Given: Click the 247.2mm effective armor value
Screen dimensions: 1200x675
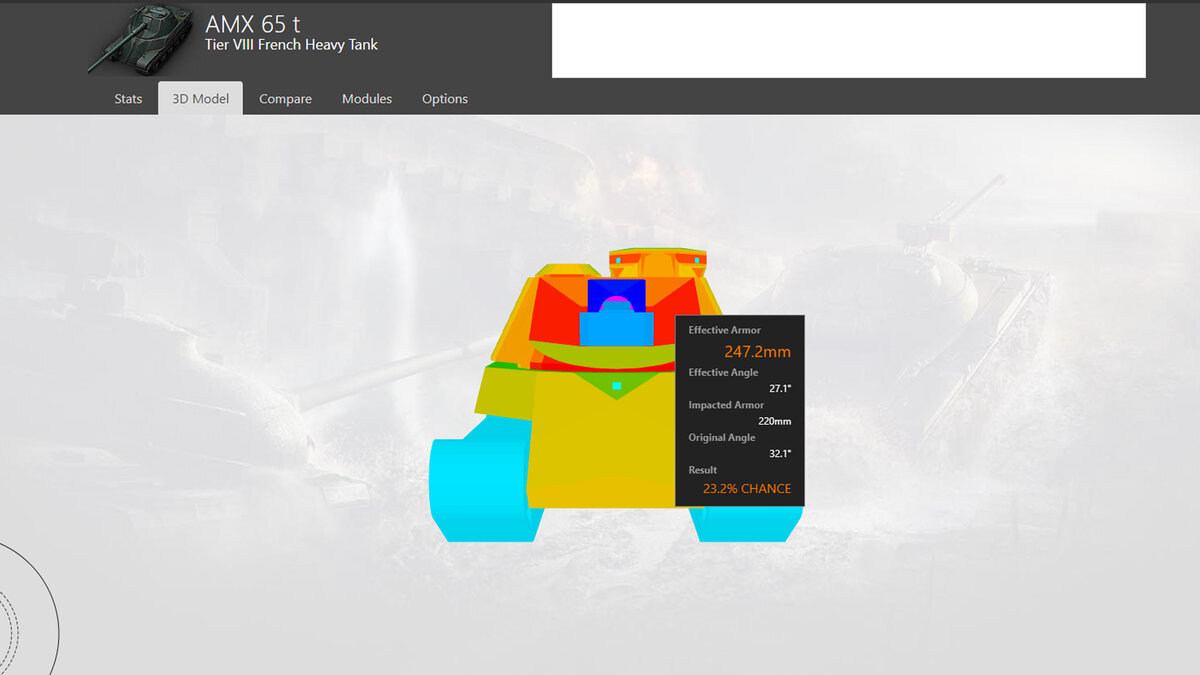Looking at the screenshot, I should [757, 352].
